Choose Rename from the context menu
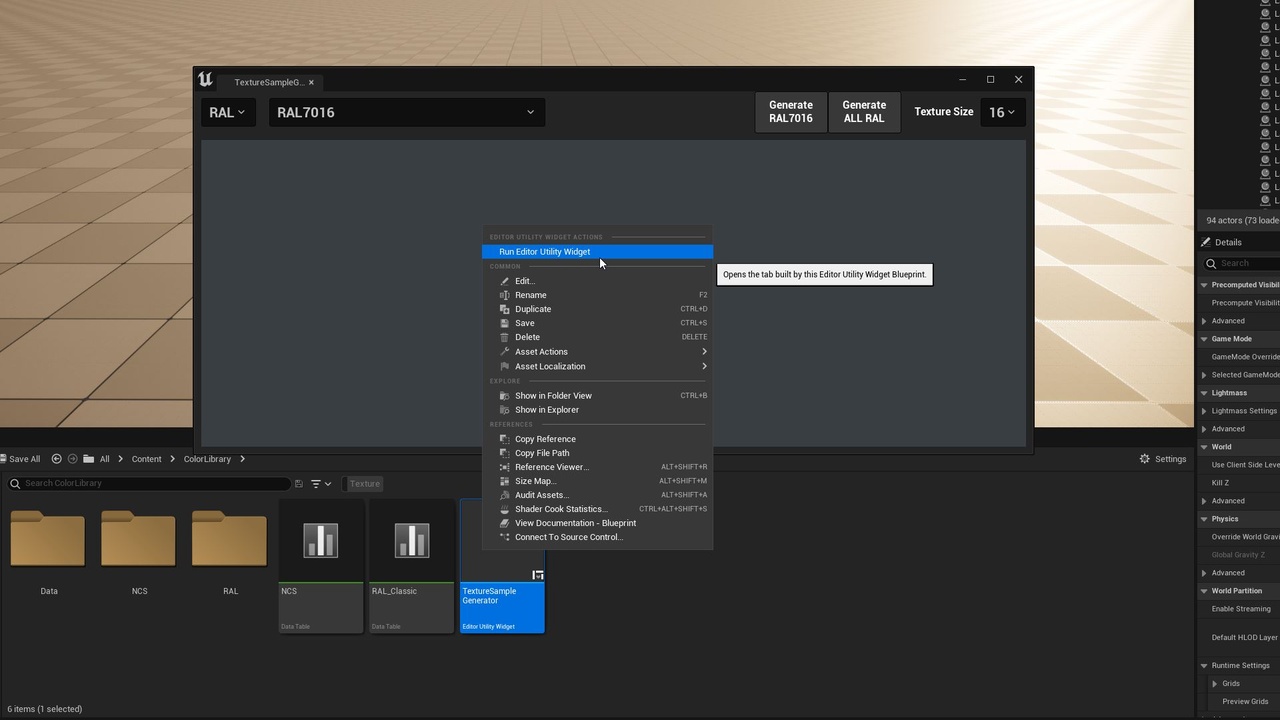This screenshot has width=1280, height=720. click(x=597, y=295)
